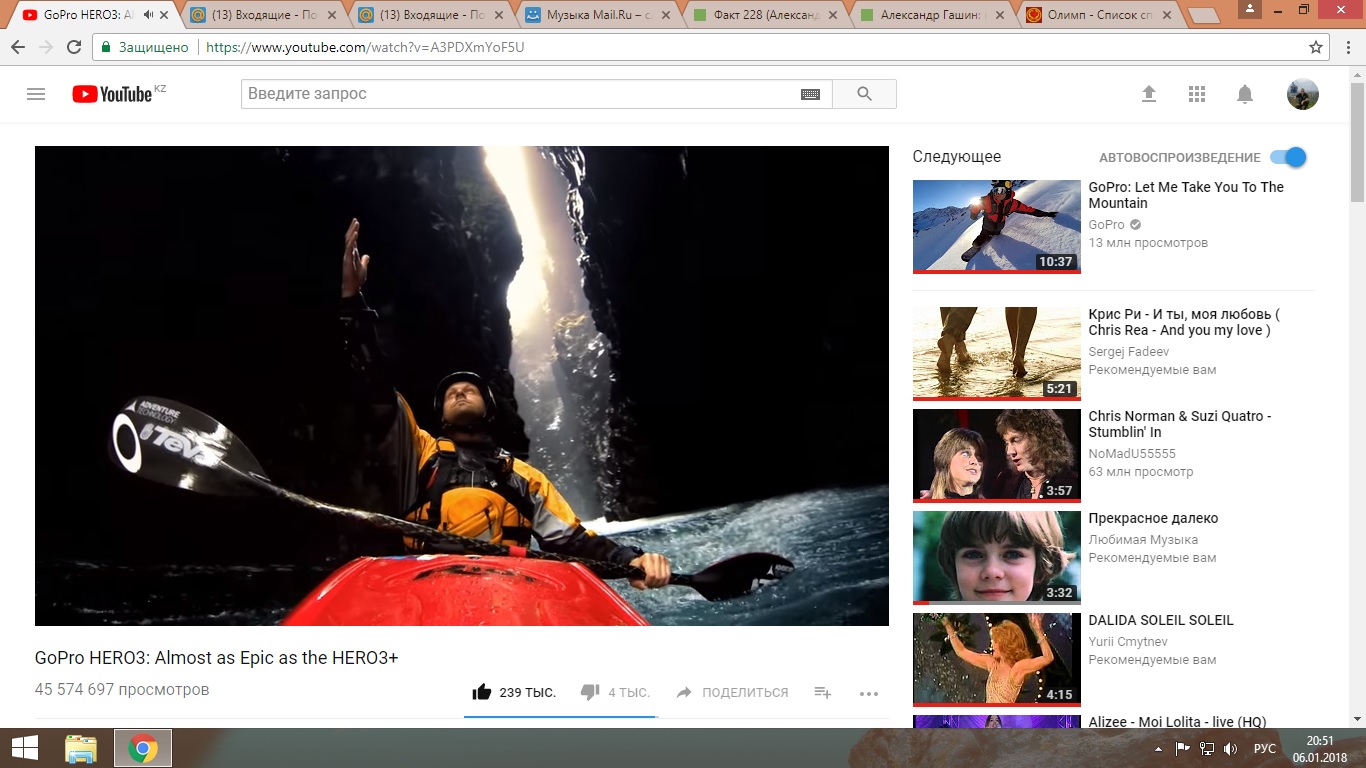This screenshot has width=1366, height=768.
Task: Open the YouTube hamburger guide menu
Action: click(36, 94)
